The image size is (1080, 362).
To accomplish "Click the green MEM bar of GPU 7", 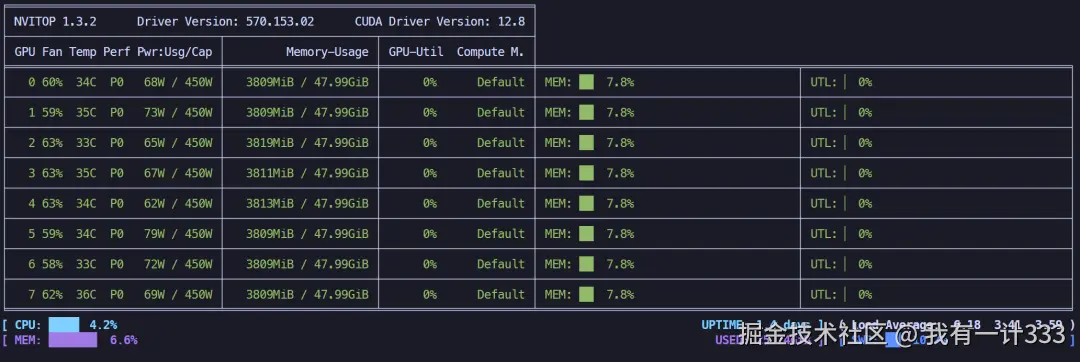I will click(586, 294).
